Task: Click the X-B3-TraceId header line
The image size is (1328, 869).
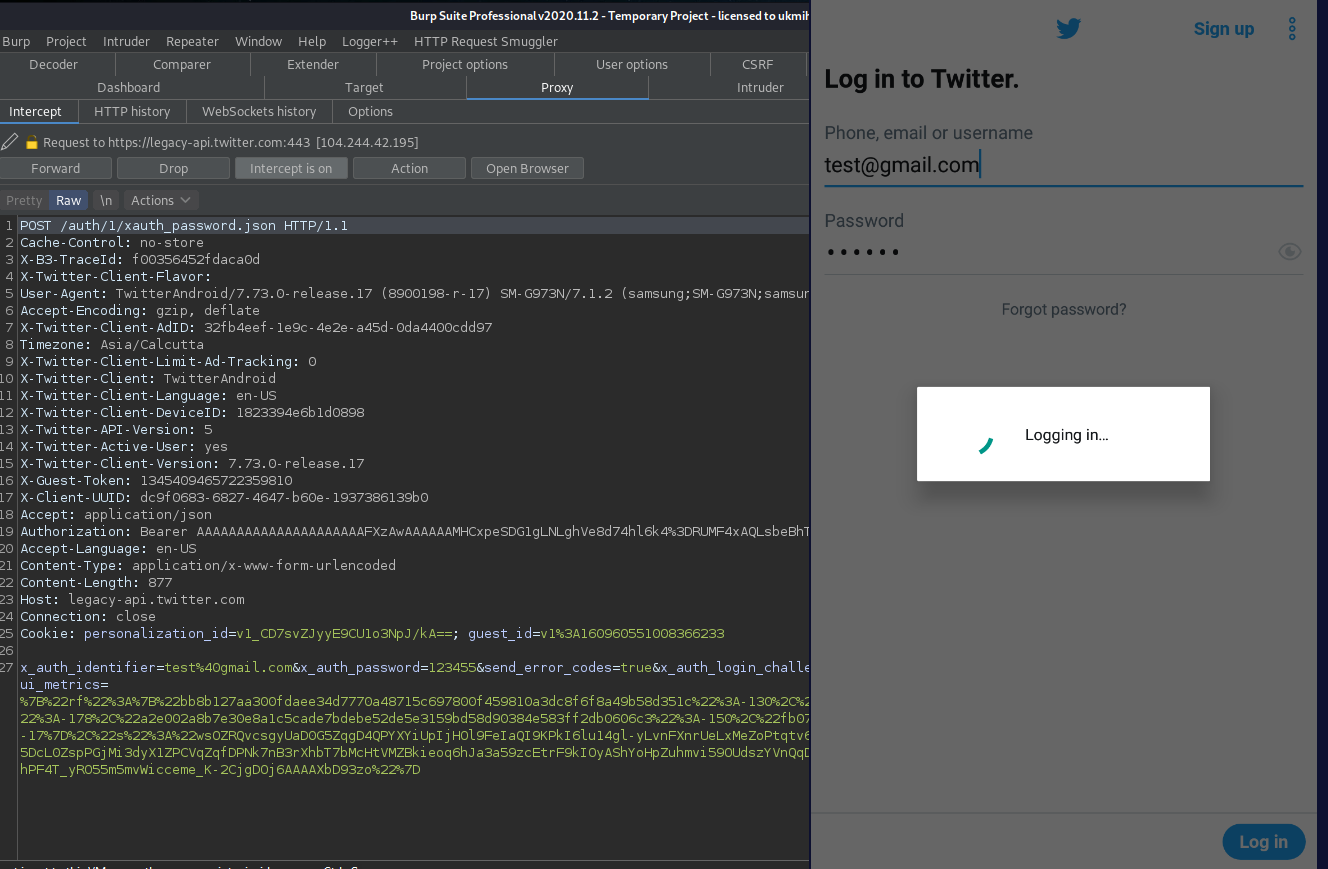Action: (x=140, y=260)
